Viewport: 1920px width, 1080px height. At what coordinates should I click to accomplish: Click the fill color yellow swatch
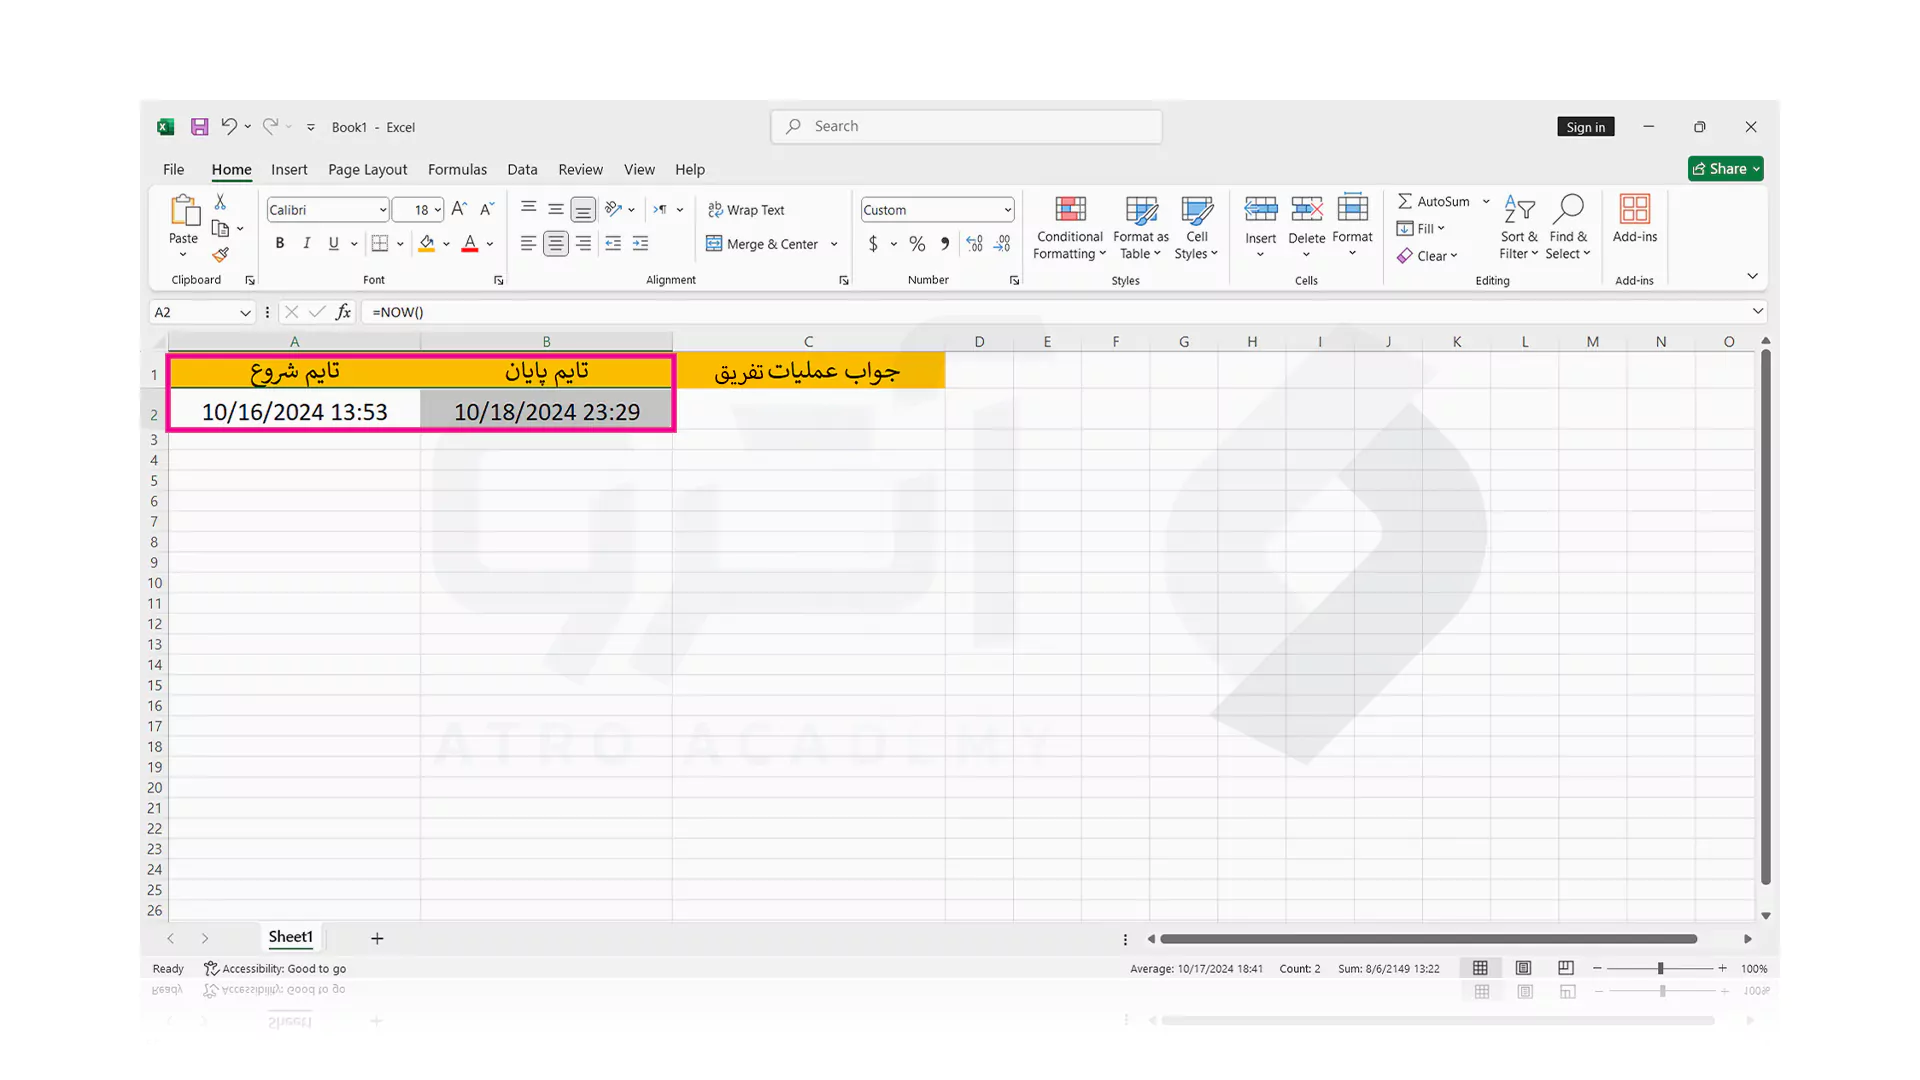[427, 243]
